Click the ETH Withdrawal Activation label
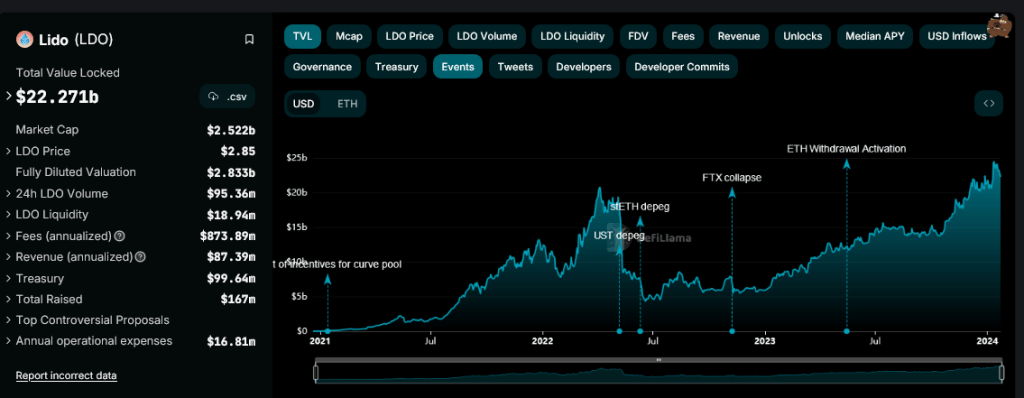This screenshot has width=1024, height=398. (x=846, y=148)
